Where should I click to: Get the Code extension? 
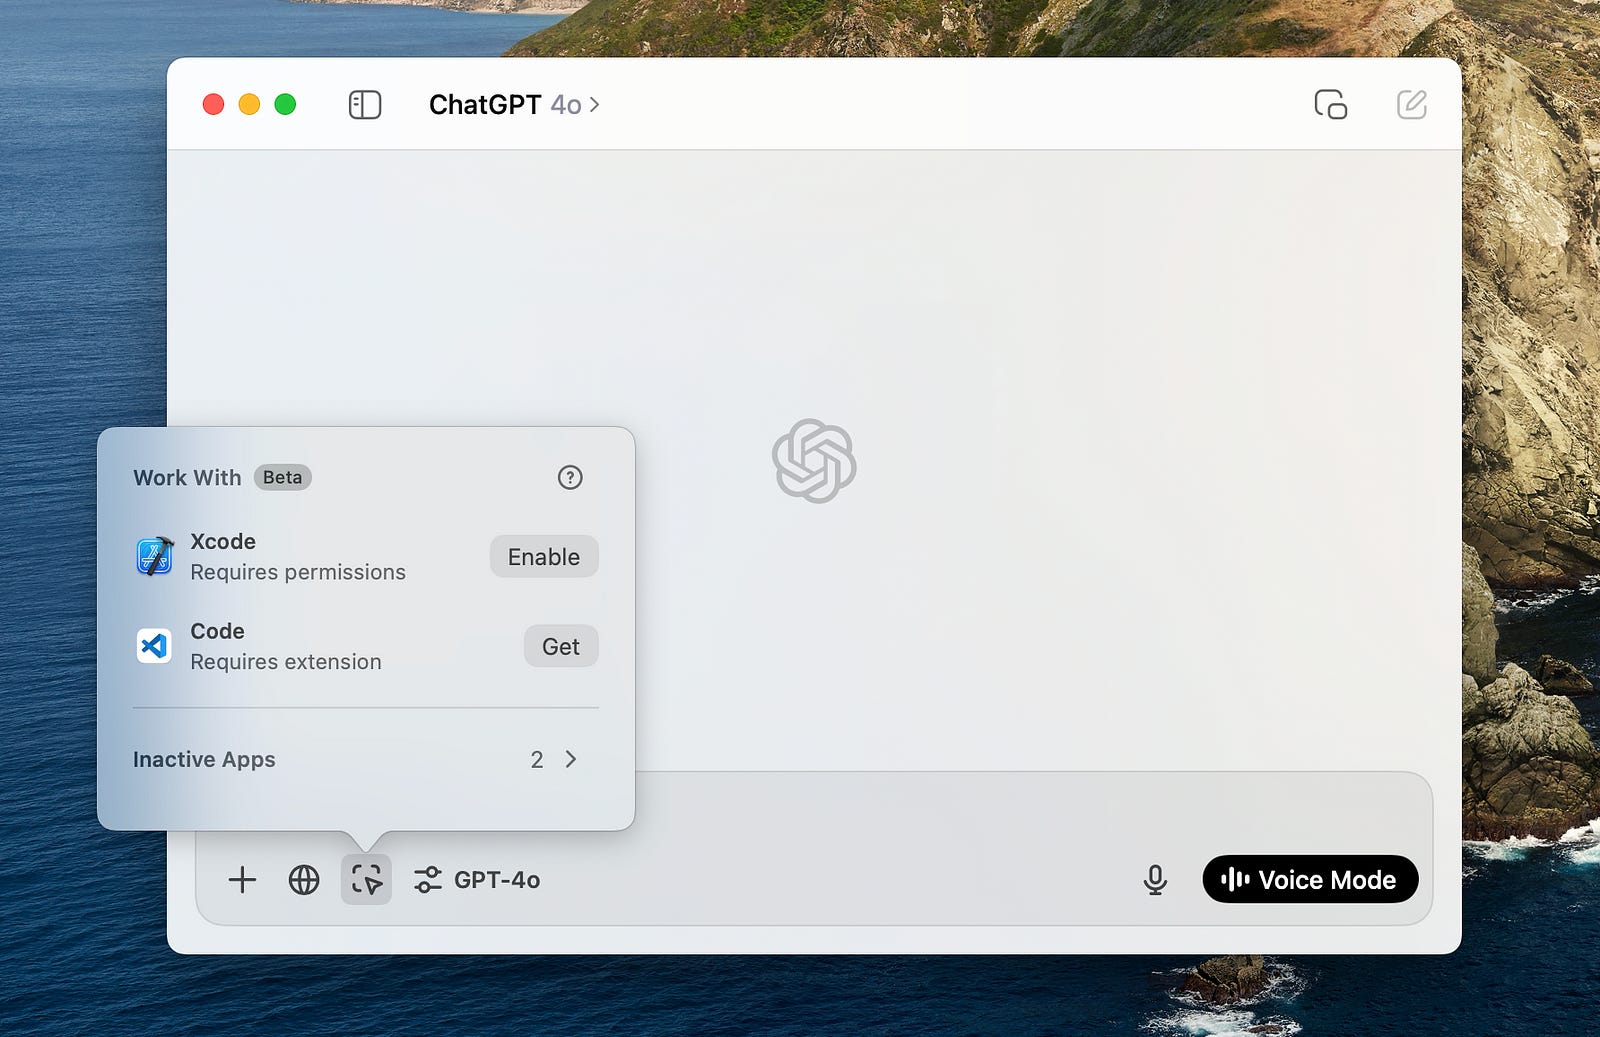[x=560, y=646]
